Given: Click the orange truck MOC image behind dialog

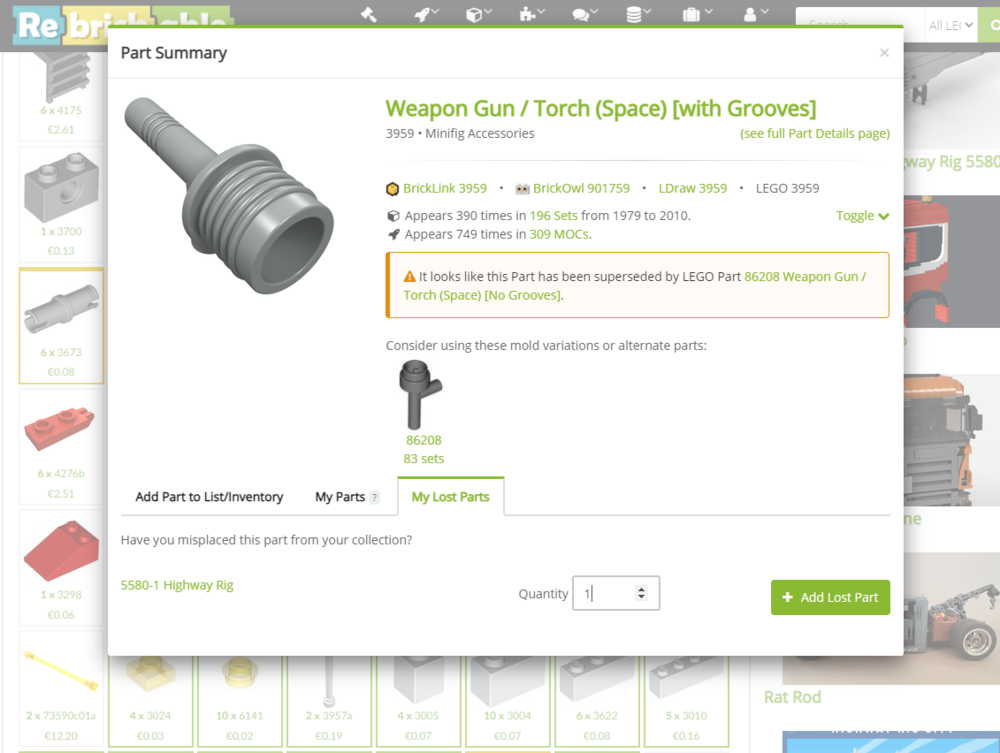Looking at the screenshot, I should tap(952, 440).
